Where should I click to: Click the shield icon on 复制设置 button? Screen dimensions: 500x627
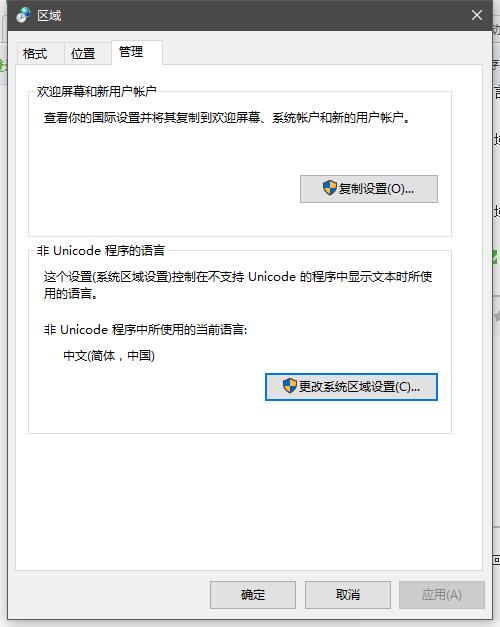tap(330, 188)
